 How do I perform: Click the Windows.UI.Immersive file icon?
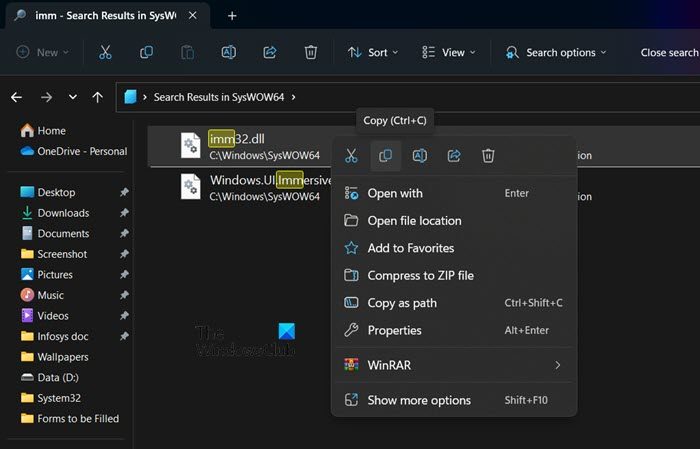(x=191, y=187)
